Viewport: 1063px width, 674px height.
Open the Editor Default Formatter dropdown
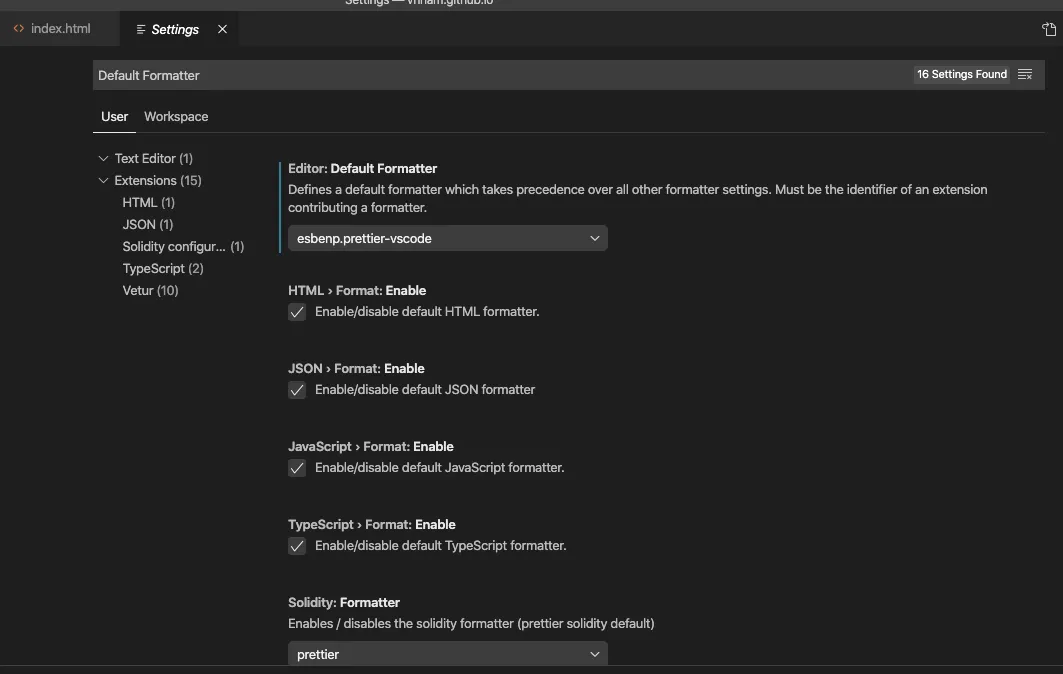click(447, 238)
